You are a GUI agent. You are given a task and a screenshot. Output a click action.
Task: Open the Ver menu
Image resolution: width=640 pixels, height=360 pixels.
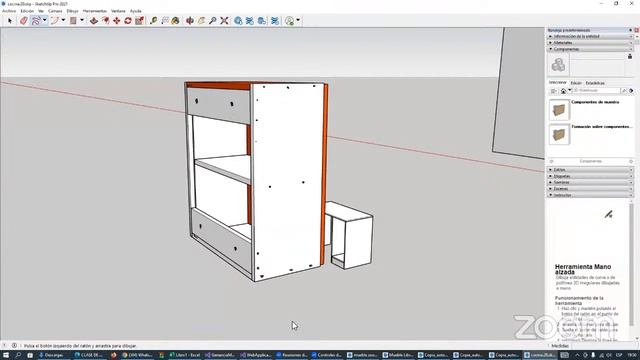point(41,11)
